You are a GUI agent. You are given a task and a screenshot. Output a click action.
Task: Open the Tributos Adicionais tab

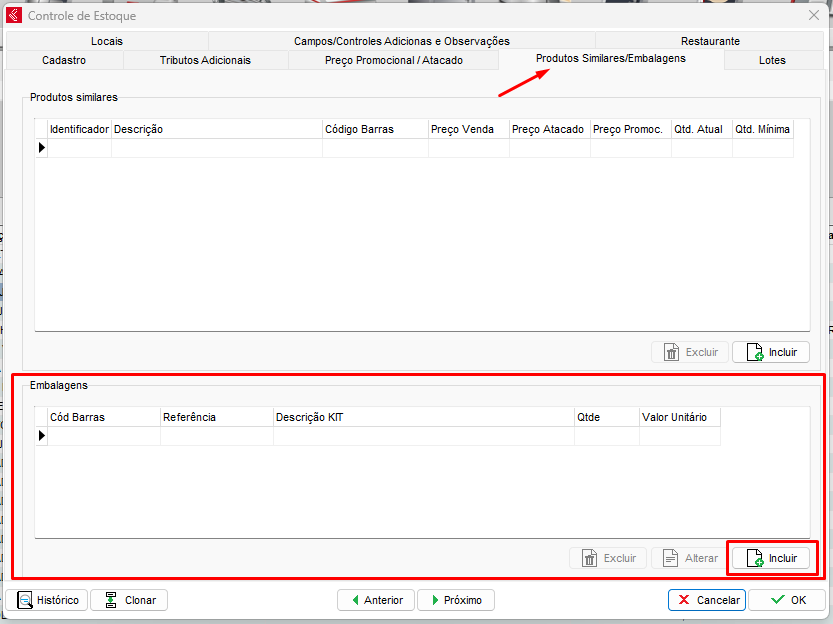[x=205, y=60]
